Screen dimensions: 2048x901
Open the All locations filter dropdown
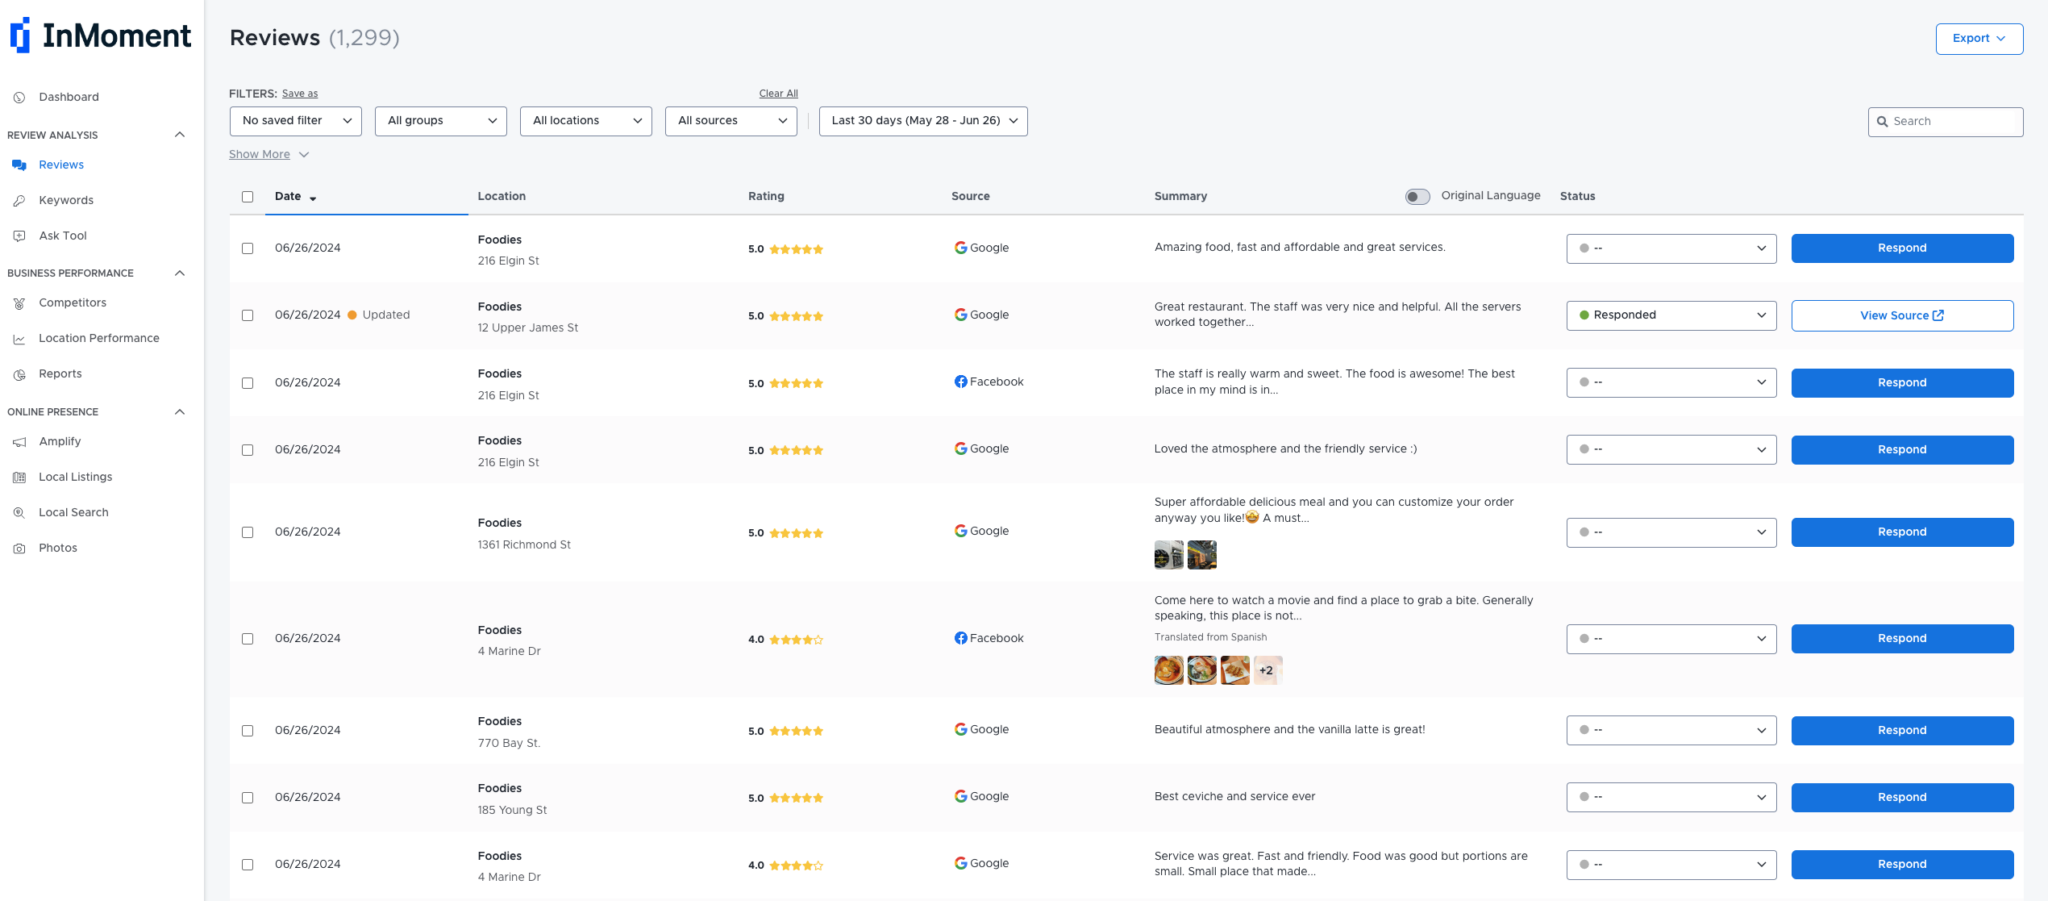click(x=585, y=120)
